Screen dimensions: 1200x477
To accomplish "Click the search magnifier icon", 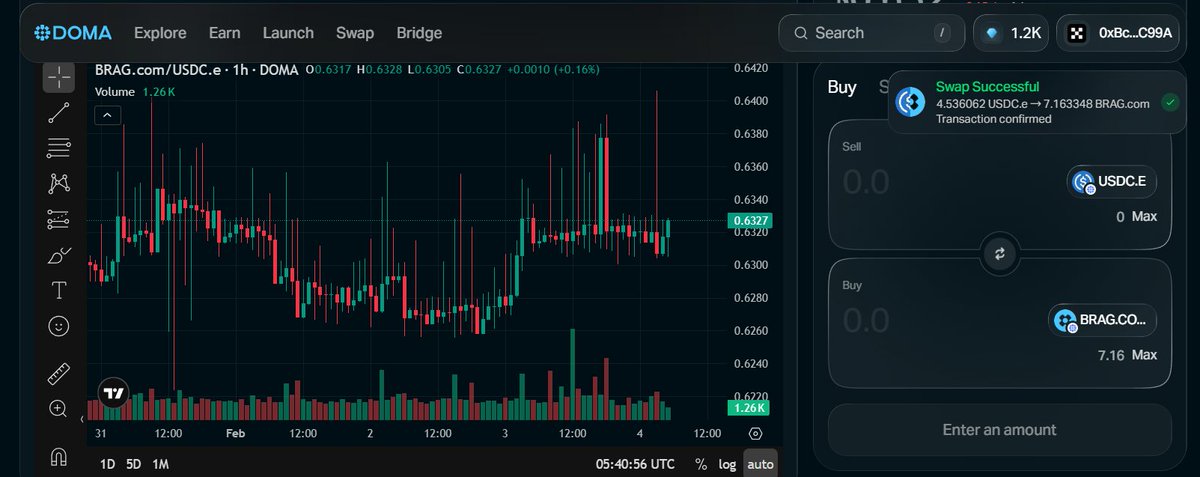I will click(x=800, y=33).
